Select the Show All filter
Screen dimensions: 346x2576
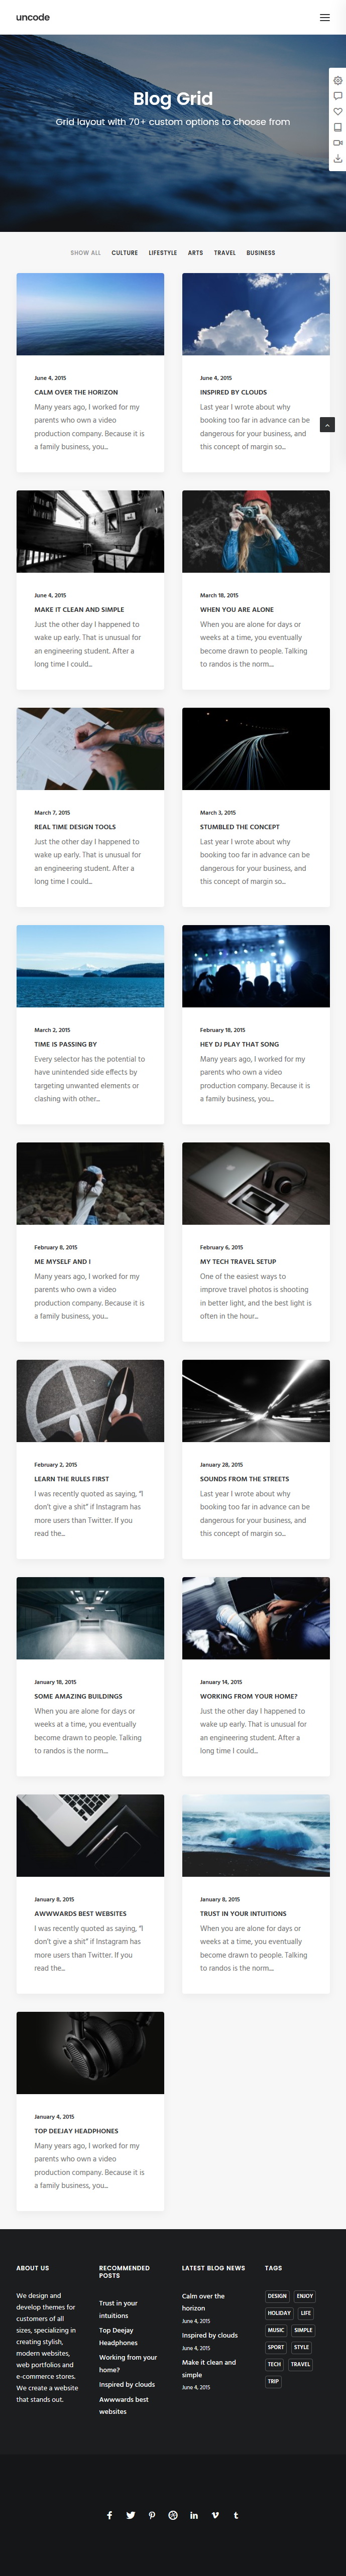point(85,253)
